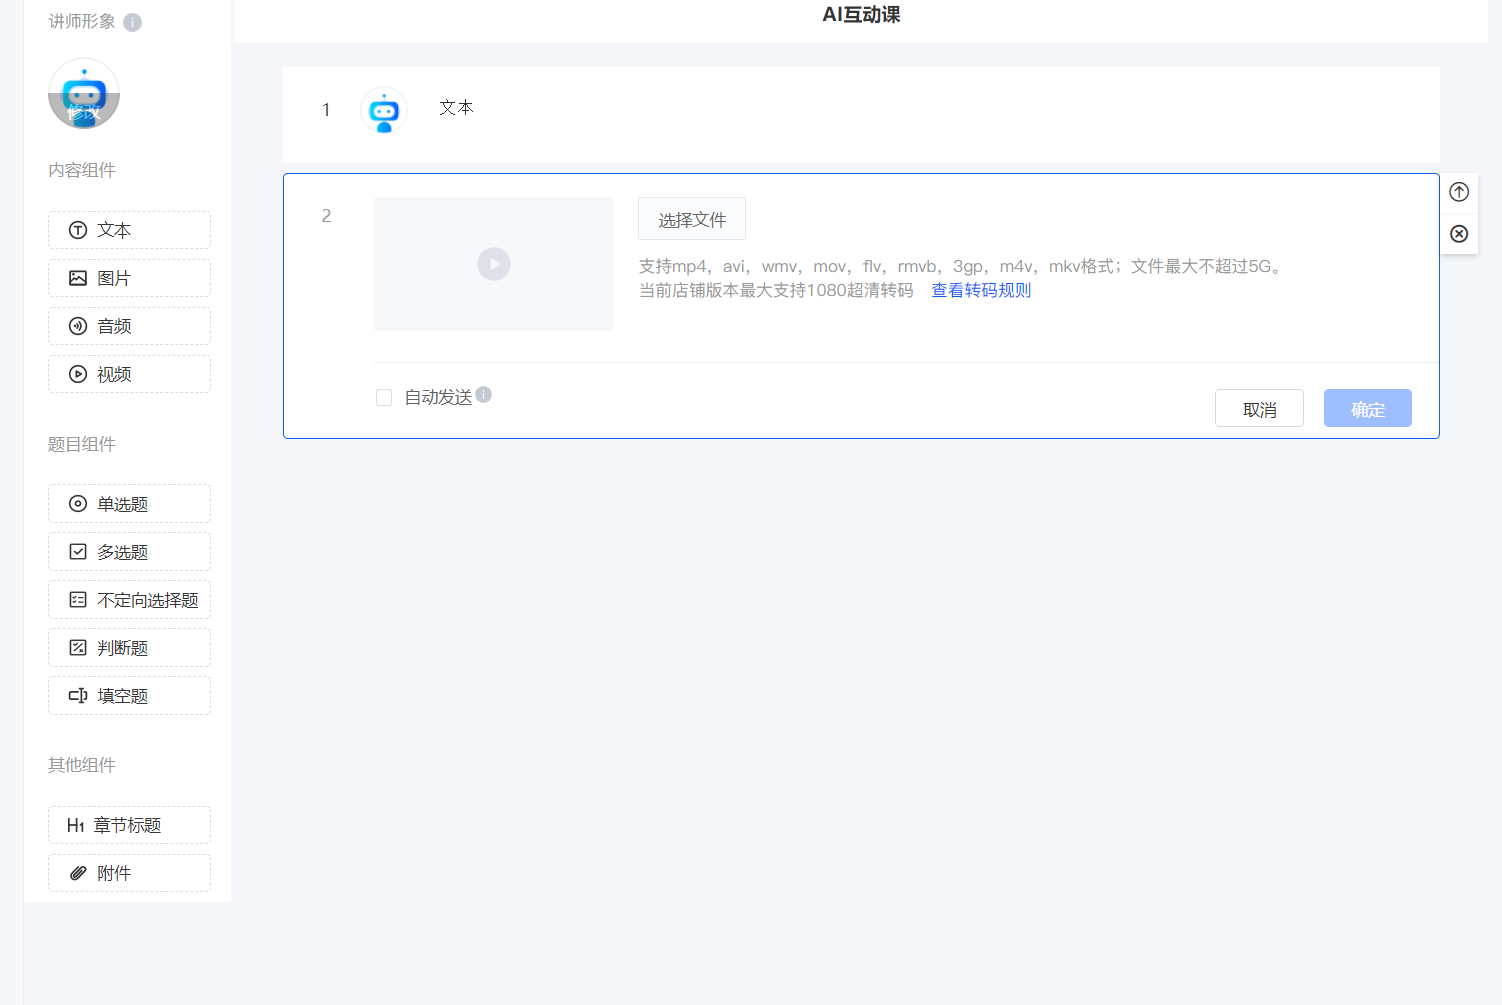The image size is (1502, 1005).
Task: Insert an 音频 audio component
Action: pos(129,326)
